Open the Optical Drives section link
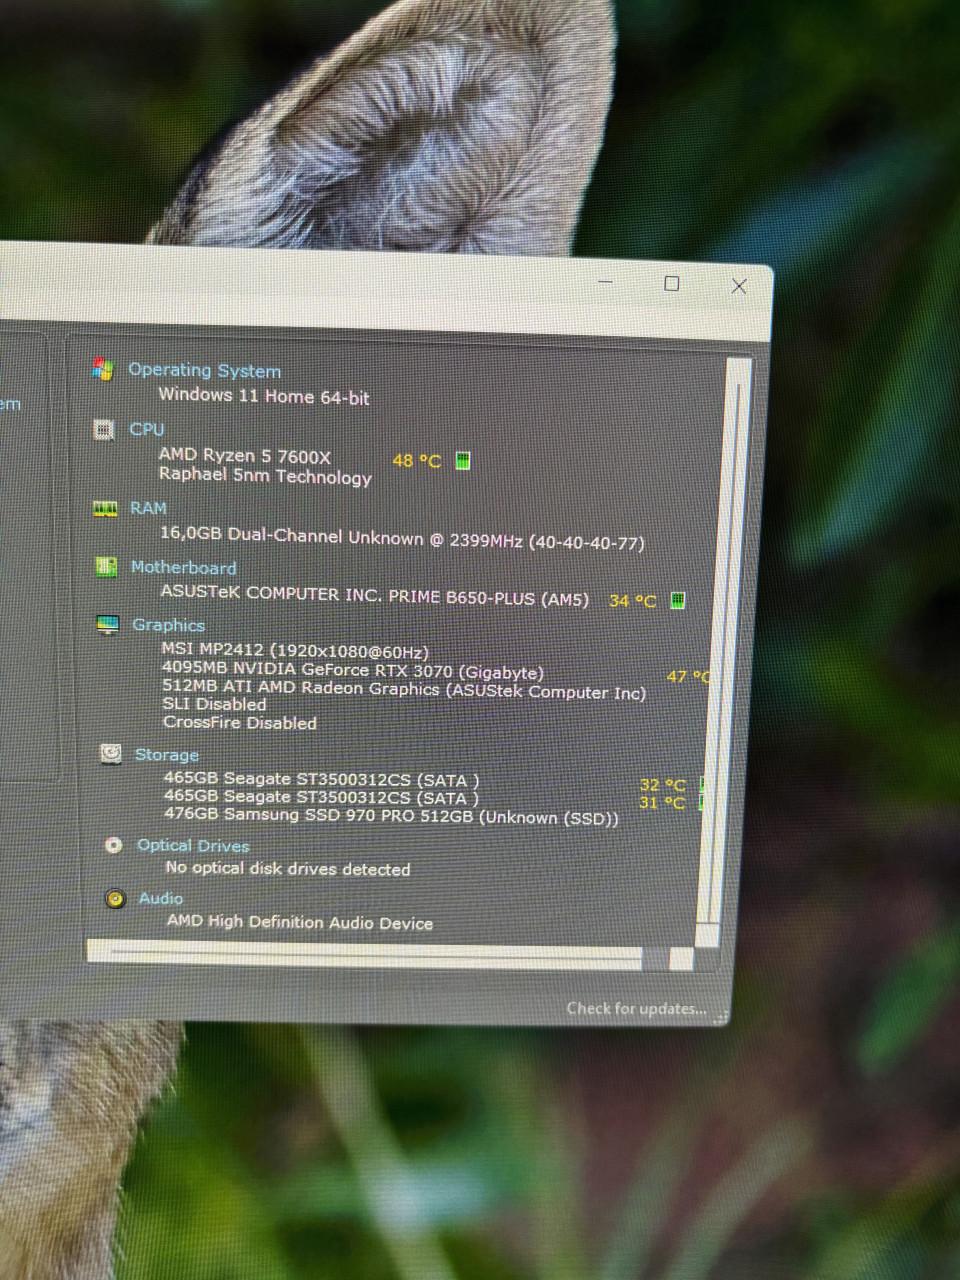This screenshot has width=960, height=1280. click(x=193, y=845)
